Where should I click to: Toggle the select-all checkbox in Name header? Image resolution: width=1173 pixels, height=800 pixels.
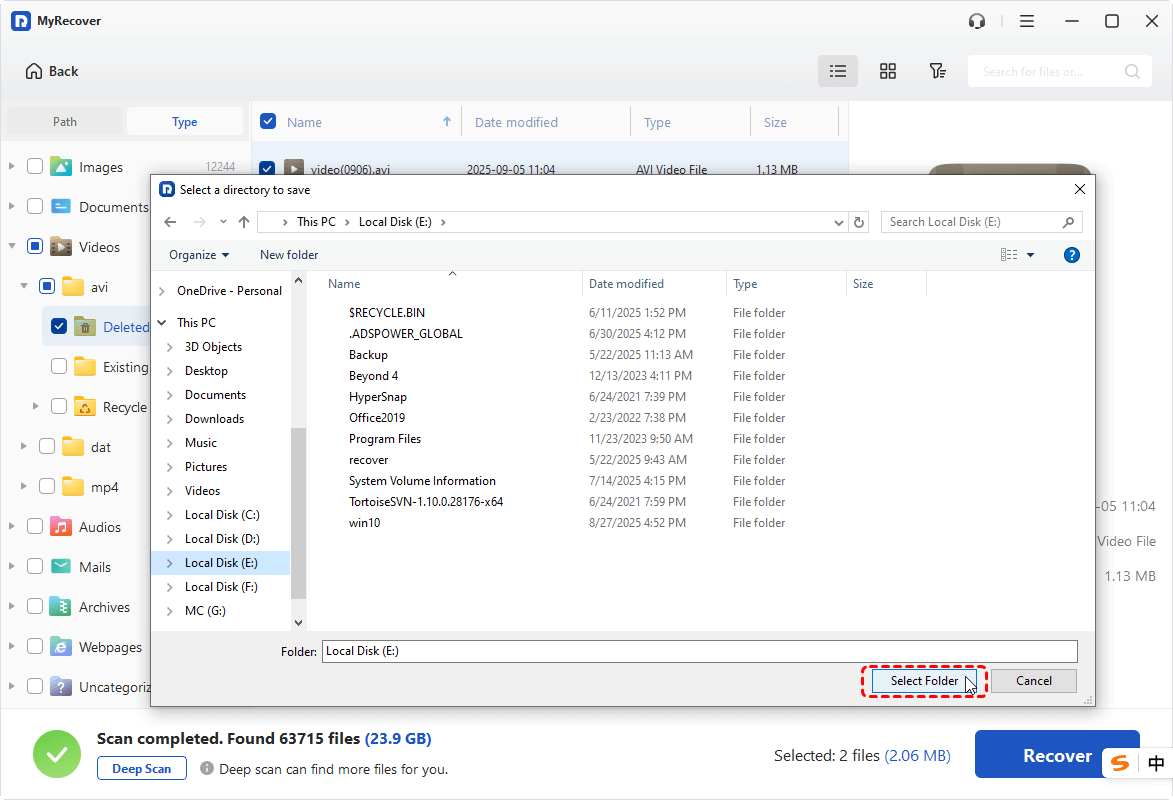pyautogui.click(x=268, y=121)
